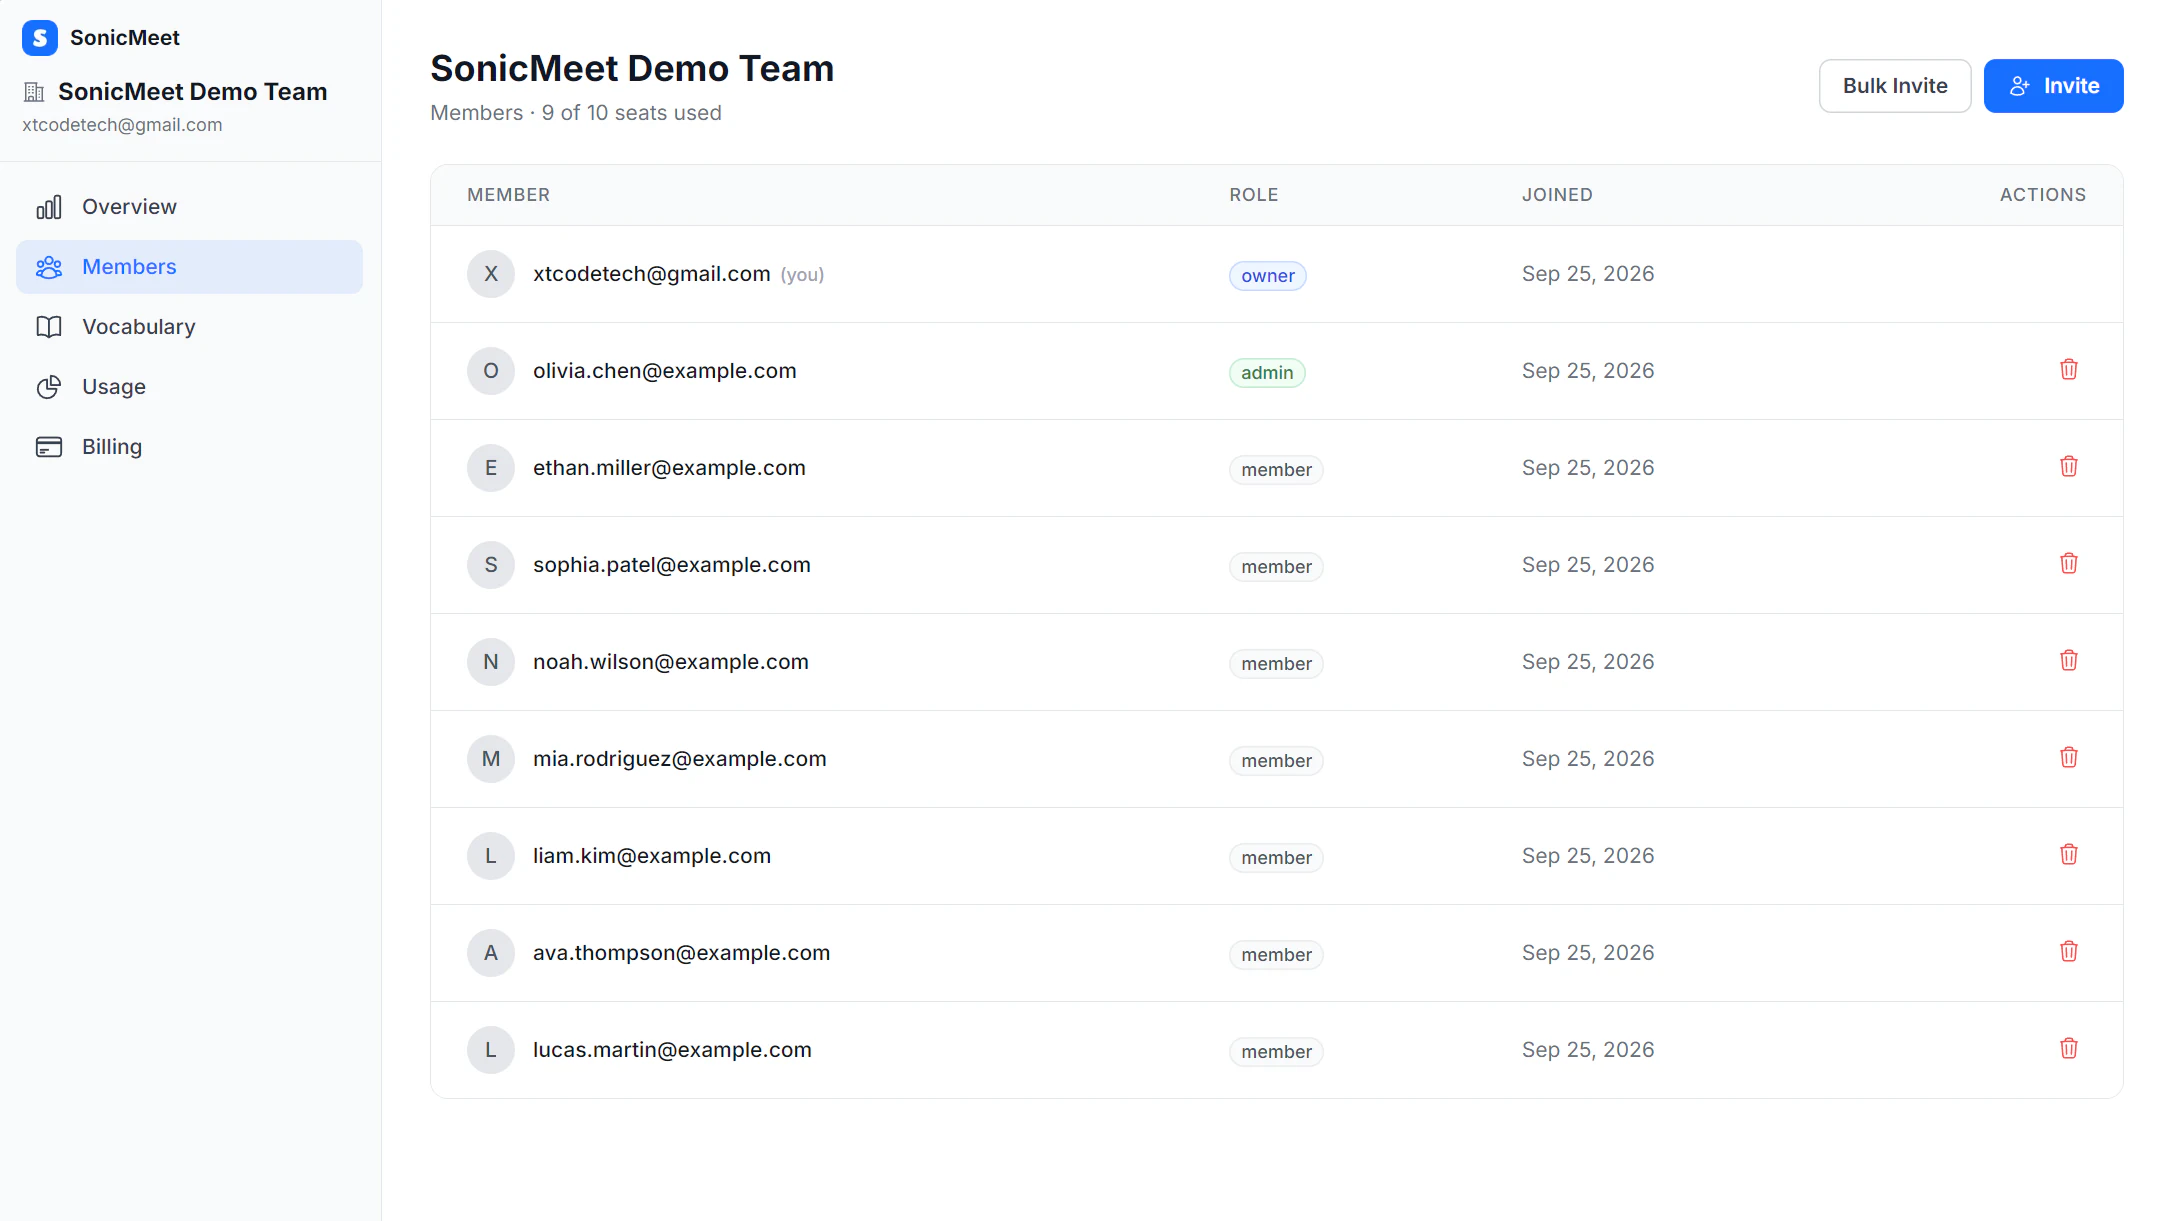Delete lucas.martin@example.com using trash icon

click(2069, 1049)
